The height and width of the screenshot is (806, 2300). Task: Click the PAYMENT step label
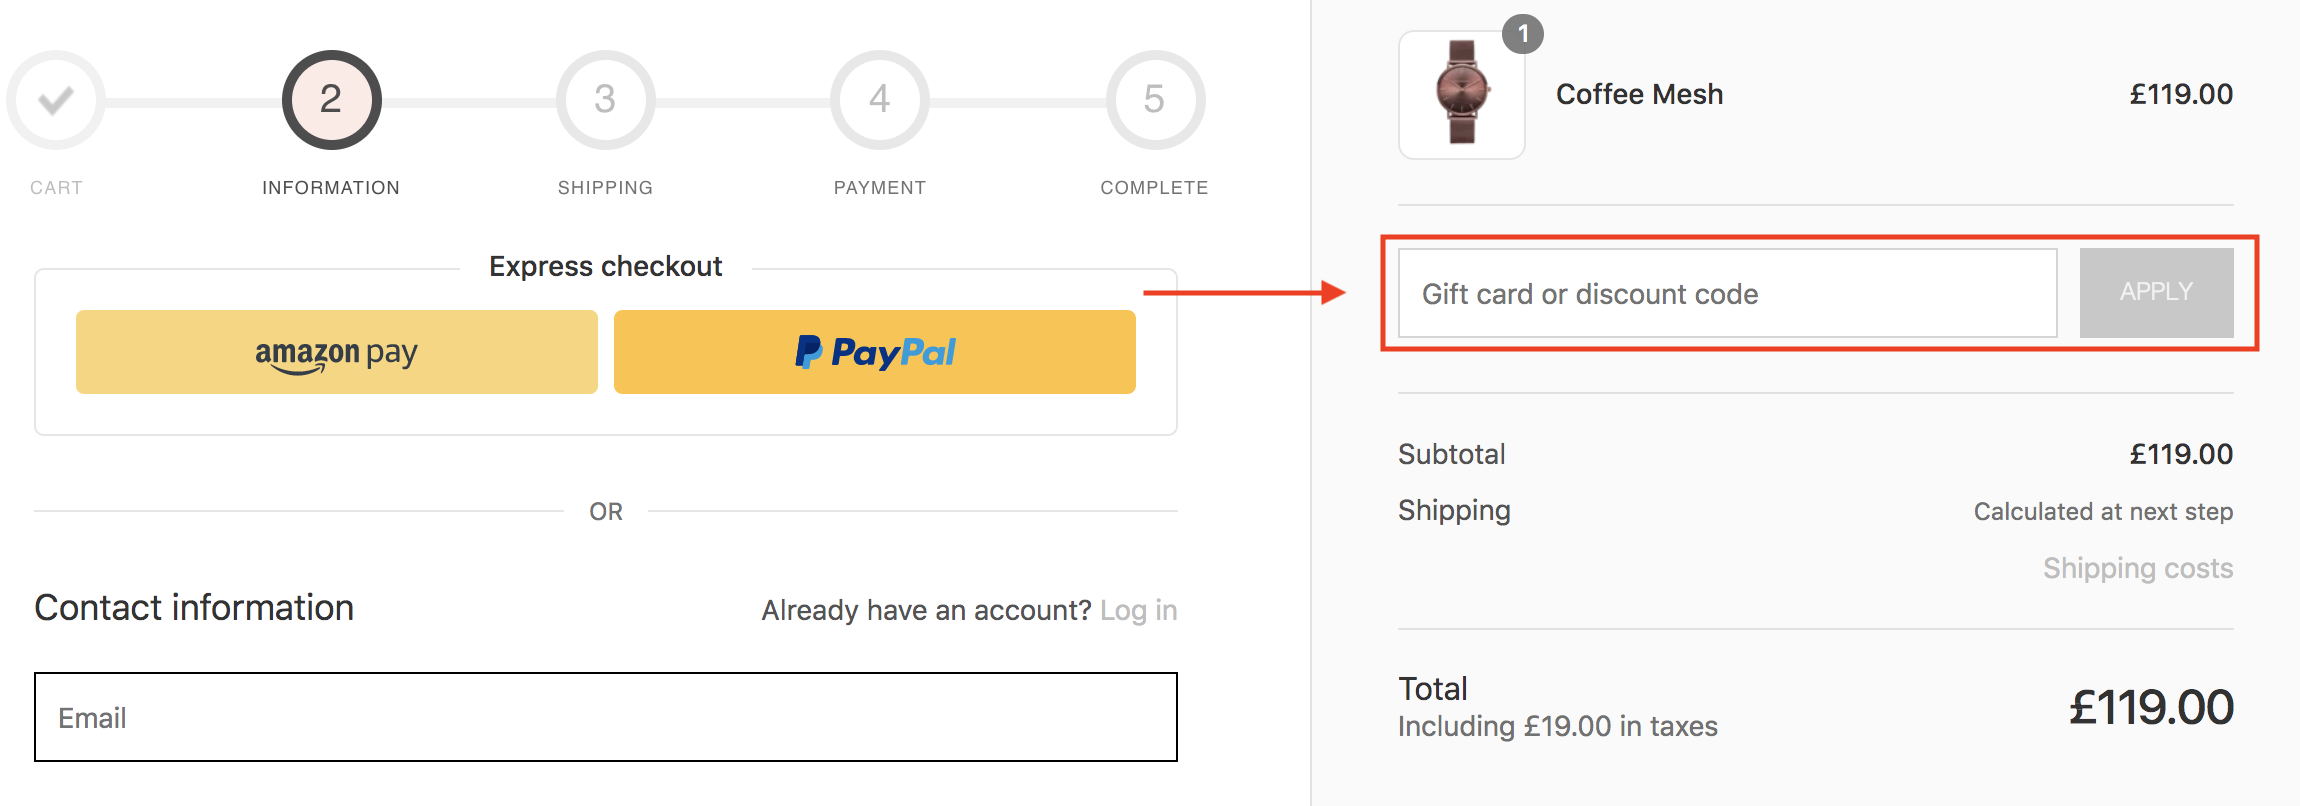[880, 188]
